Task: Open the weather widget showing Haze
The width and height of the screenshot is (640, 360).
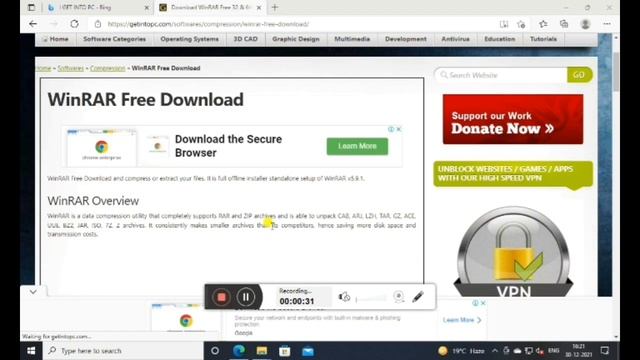Action: coord(461,351)
